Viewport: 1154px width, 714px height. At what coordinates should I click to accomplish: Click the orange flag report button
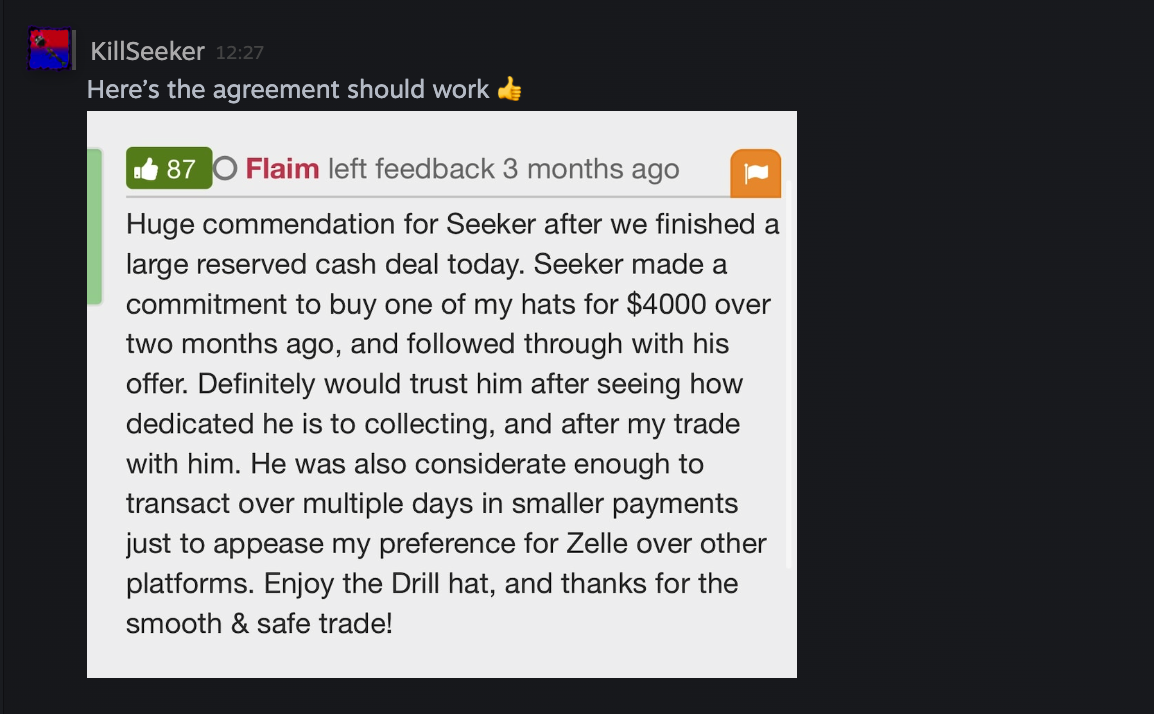click(756, 173)
